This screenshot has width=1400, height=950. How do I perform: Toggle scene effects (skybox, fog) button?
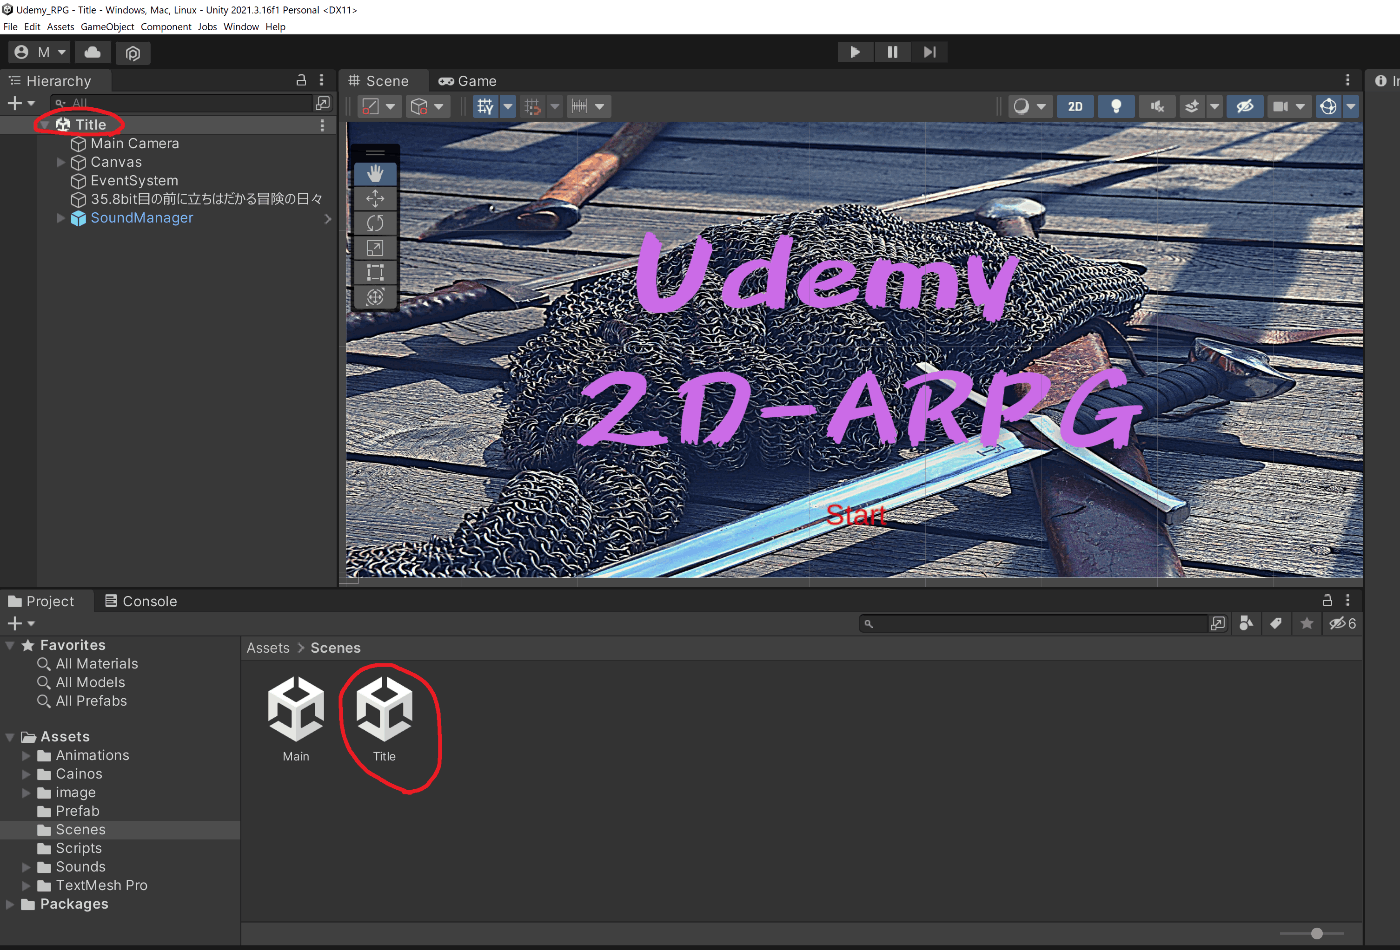(1192, 106)
